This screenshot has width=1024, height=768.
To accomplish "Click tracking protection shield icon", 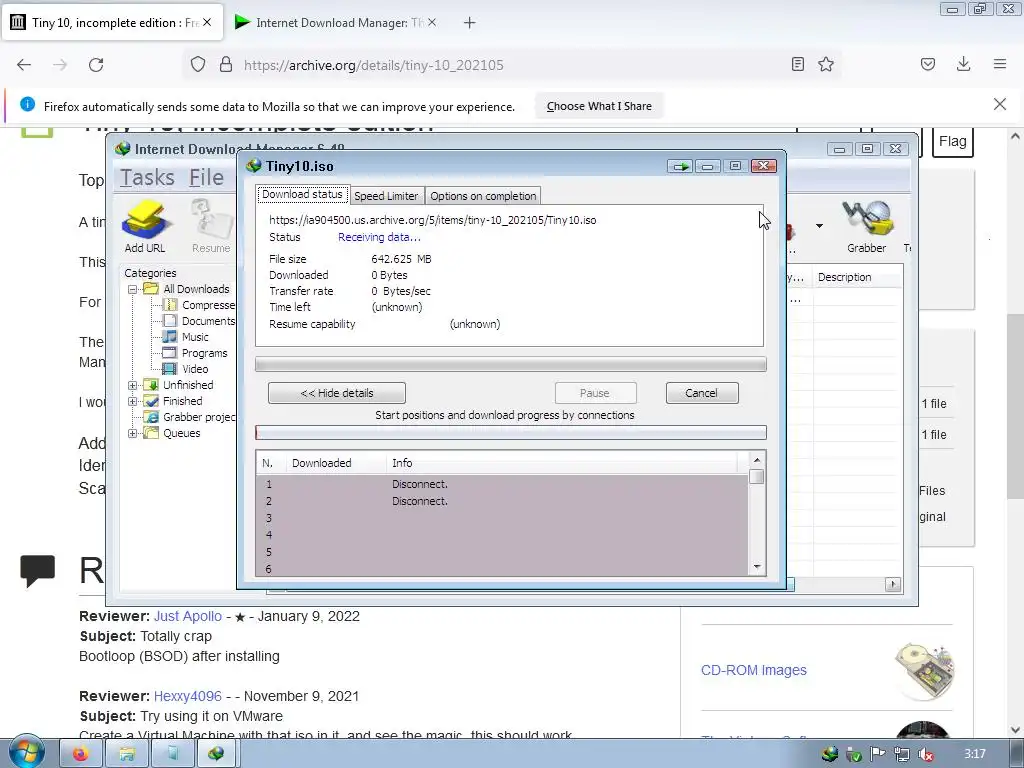I will [198, 64].
